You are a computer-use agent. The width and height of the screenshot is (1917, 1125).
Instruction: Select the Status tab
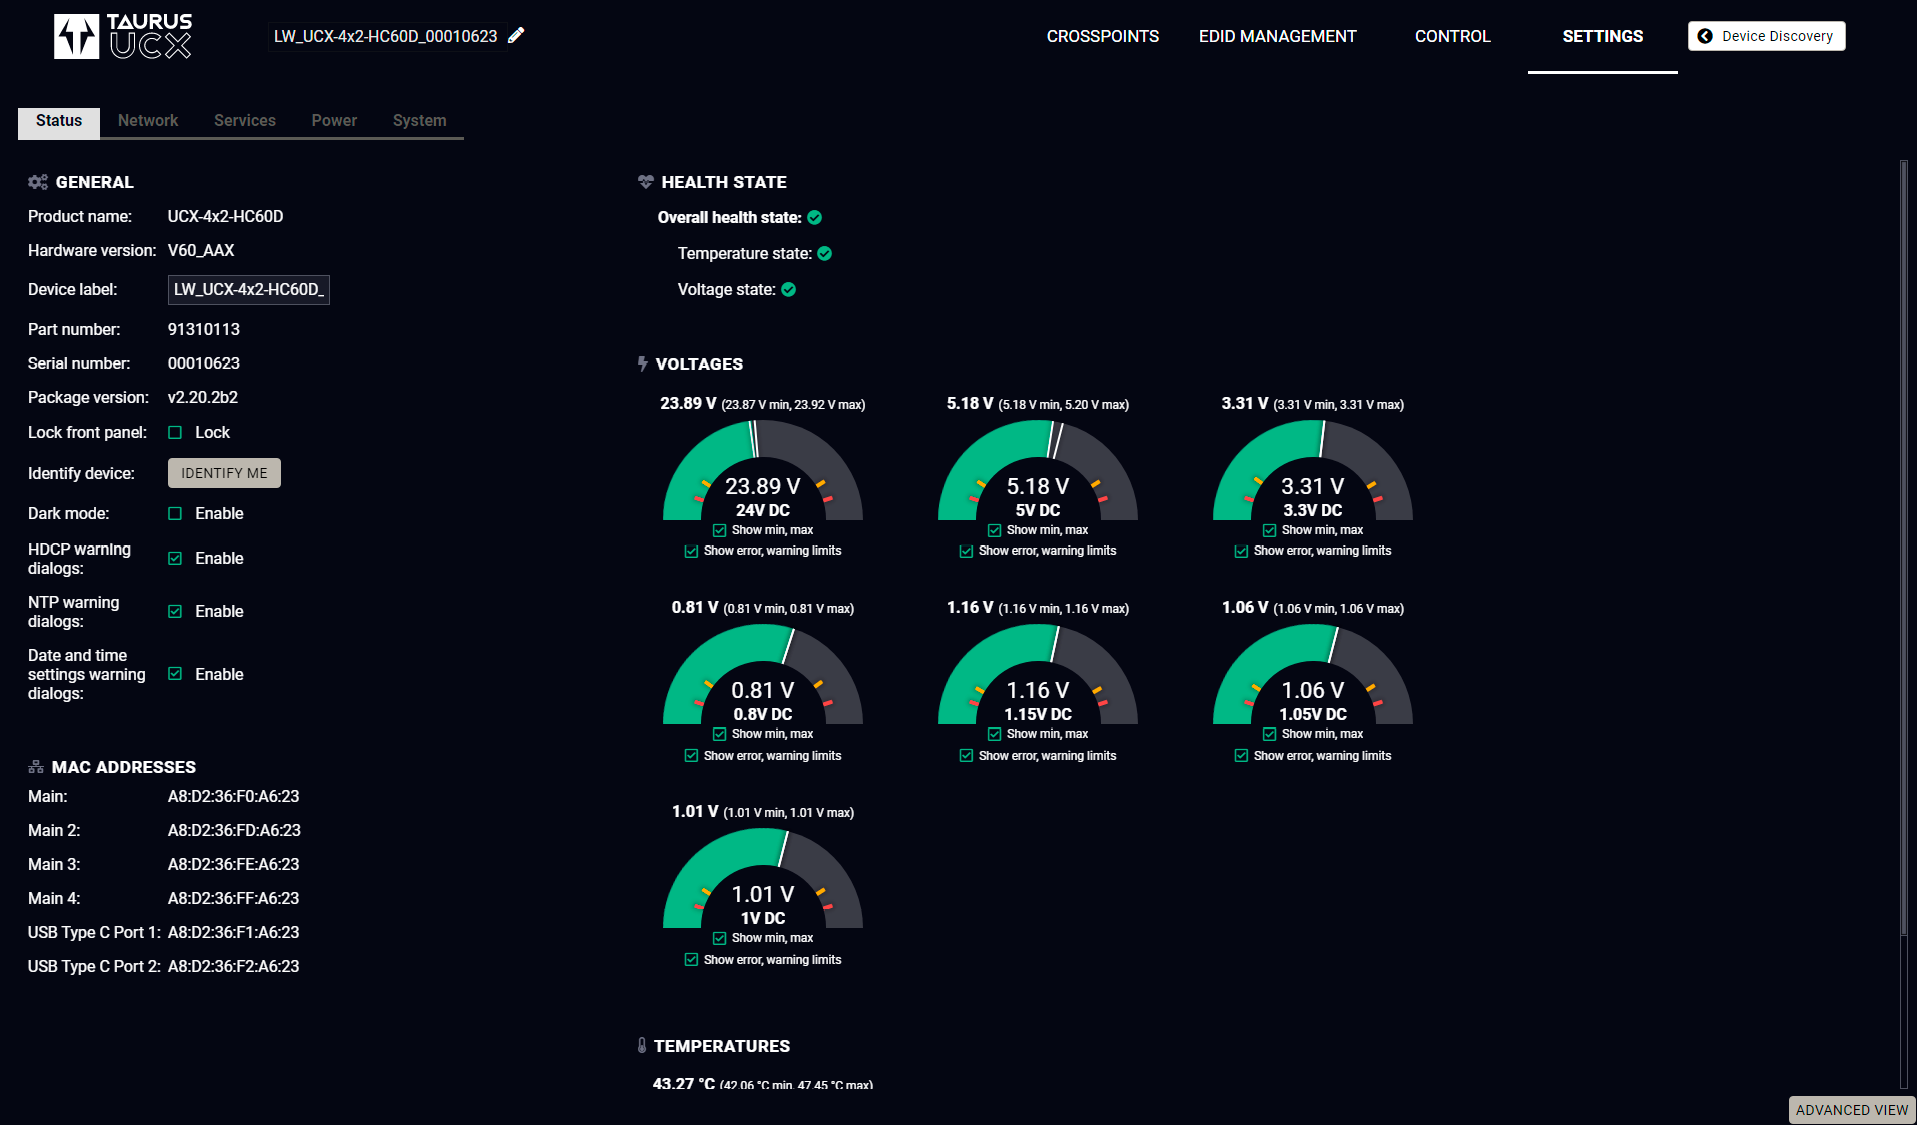(x=59, y=121)
